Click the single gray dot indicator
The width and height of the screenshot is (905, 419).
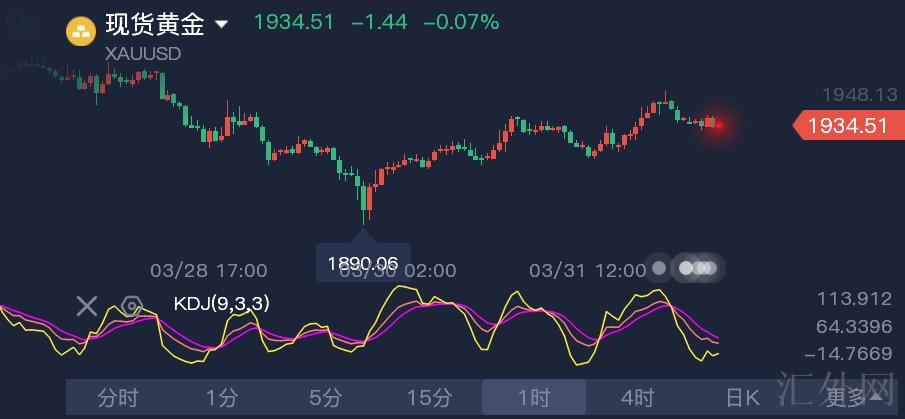(659, 268)
